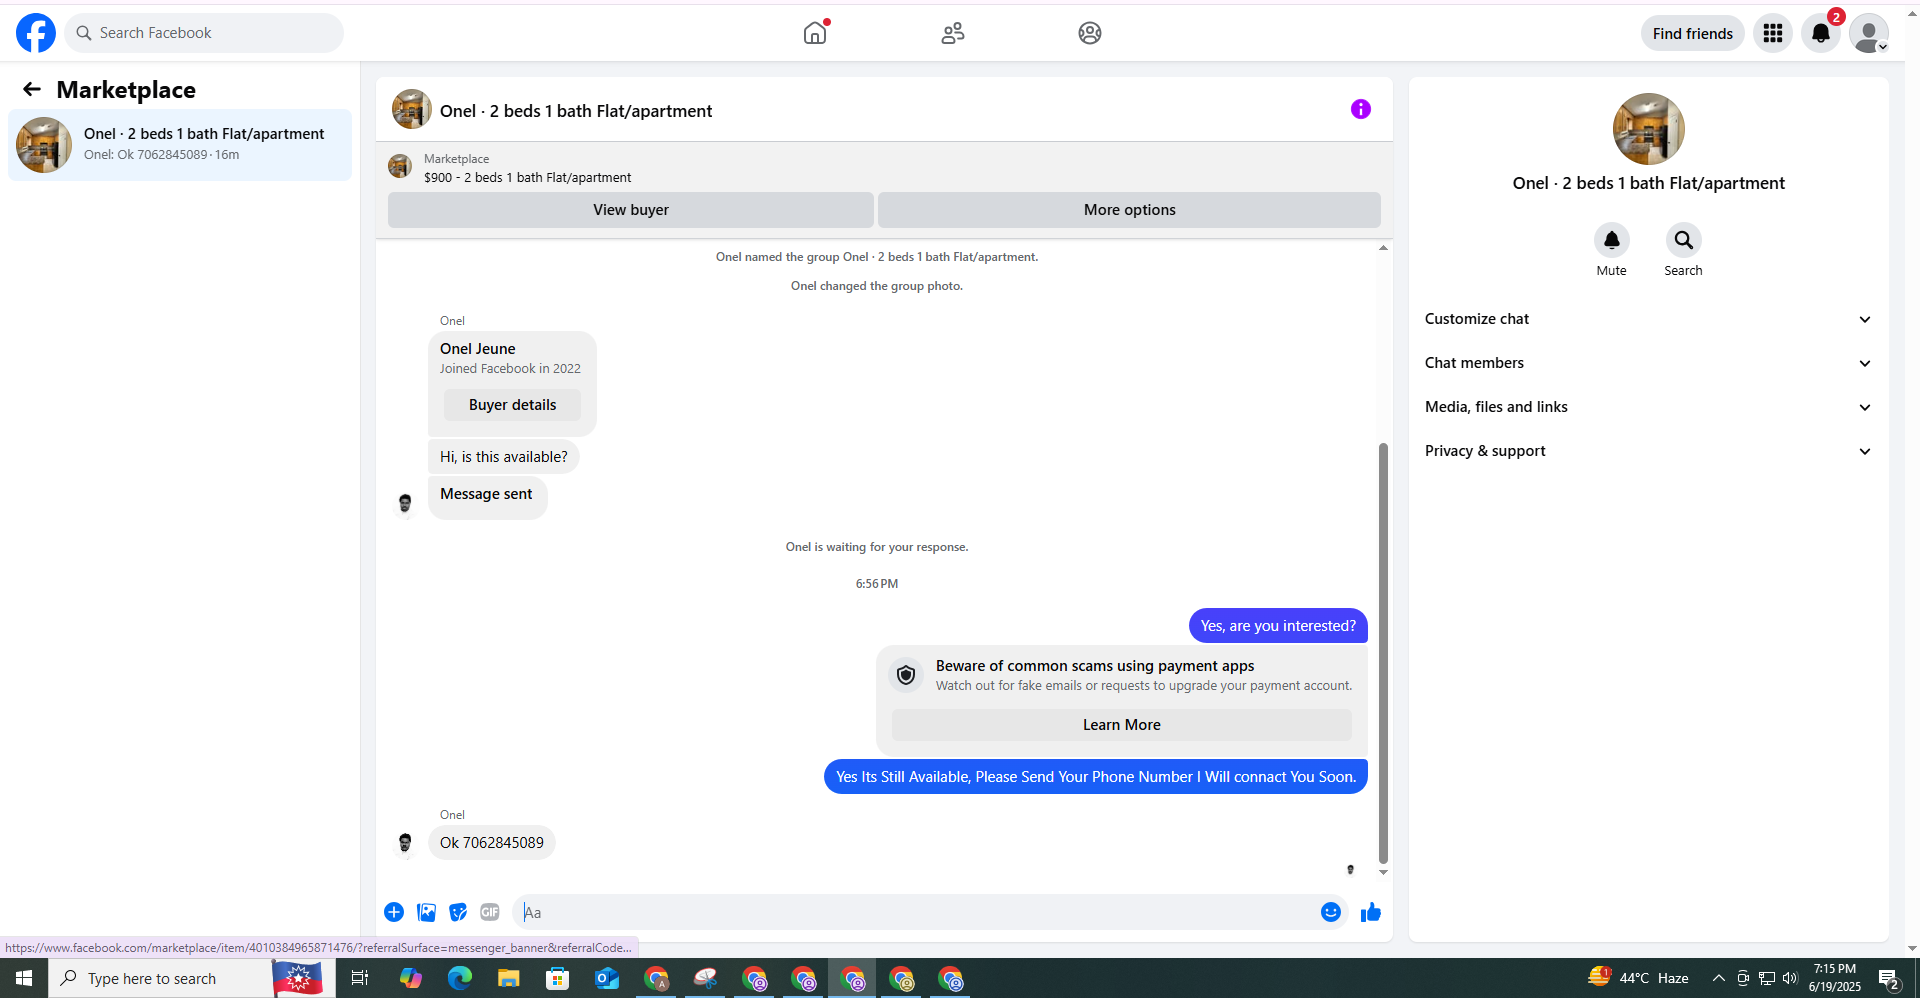The height and width of the screenshot is (998, 1920).
Task: Launch Copilot from the taskbar
Action: point(411,978)
